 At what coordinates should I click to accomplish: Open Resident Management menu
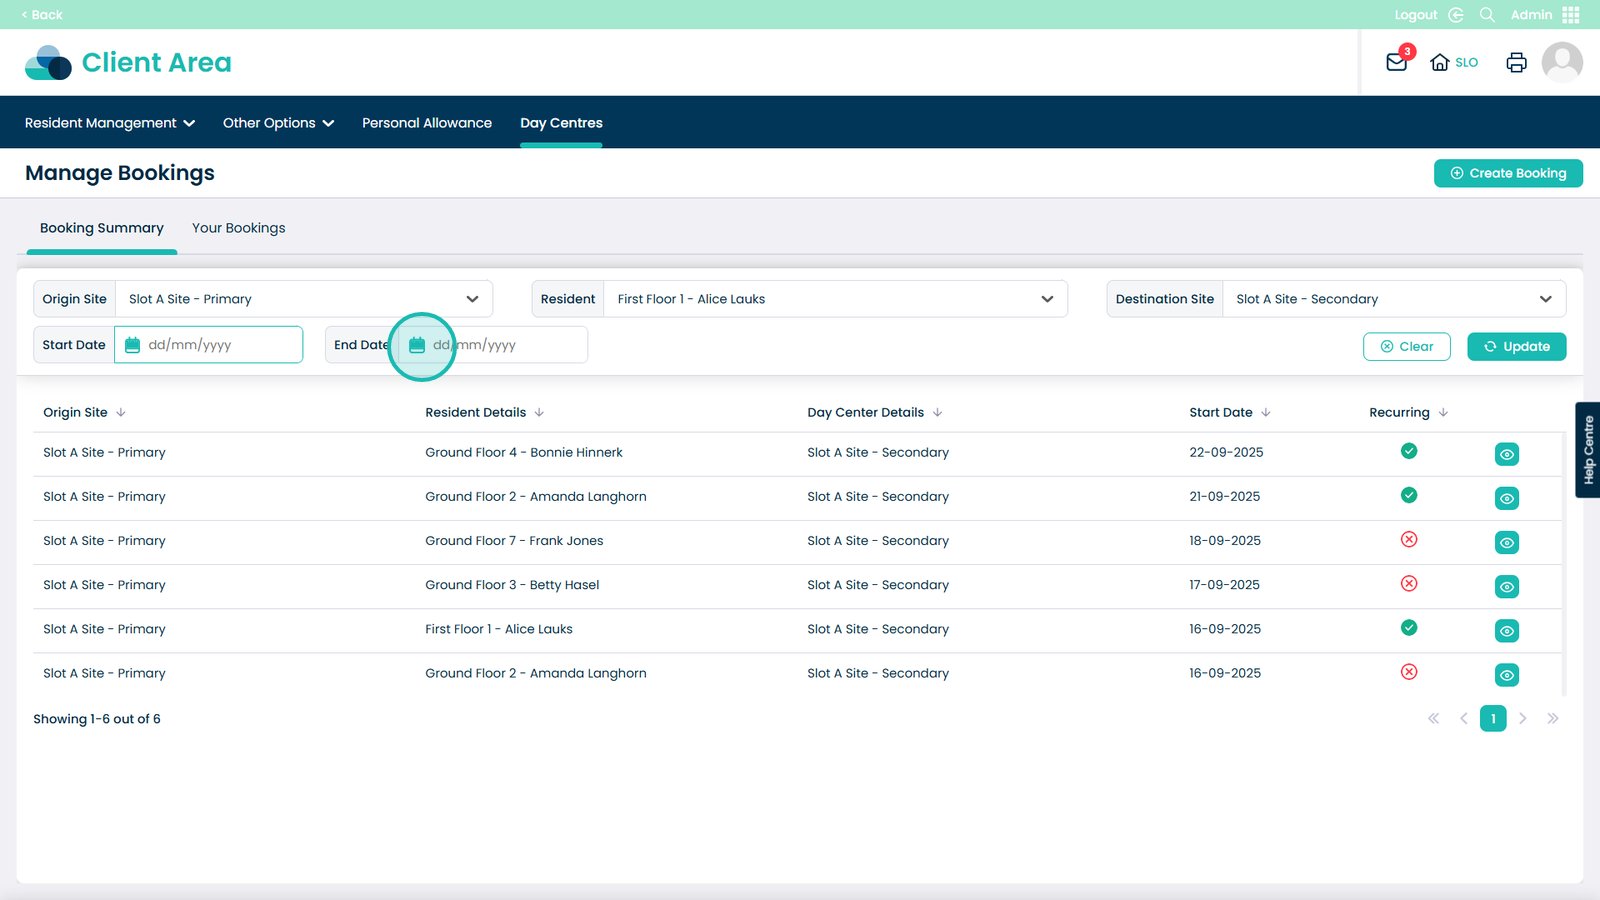click(x=109, y=123)
